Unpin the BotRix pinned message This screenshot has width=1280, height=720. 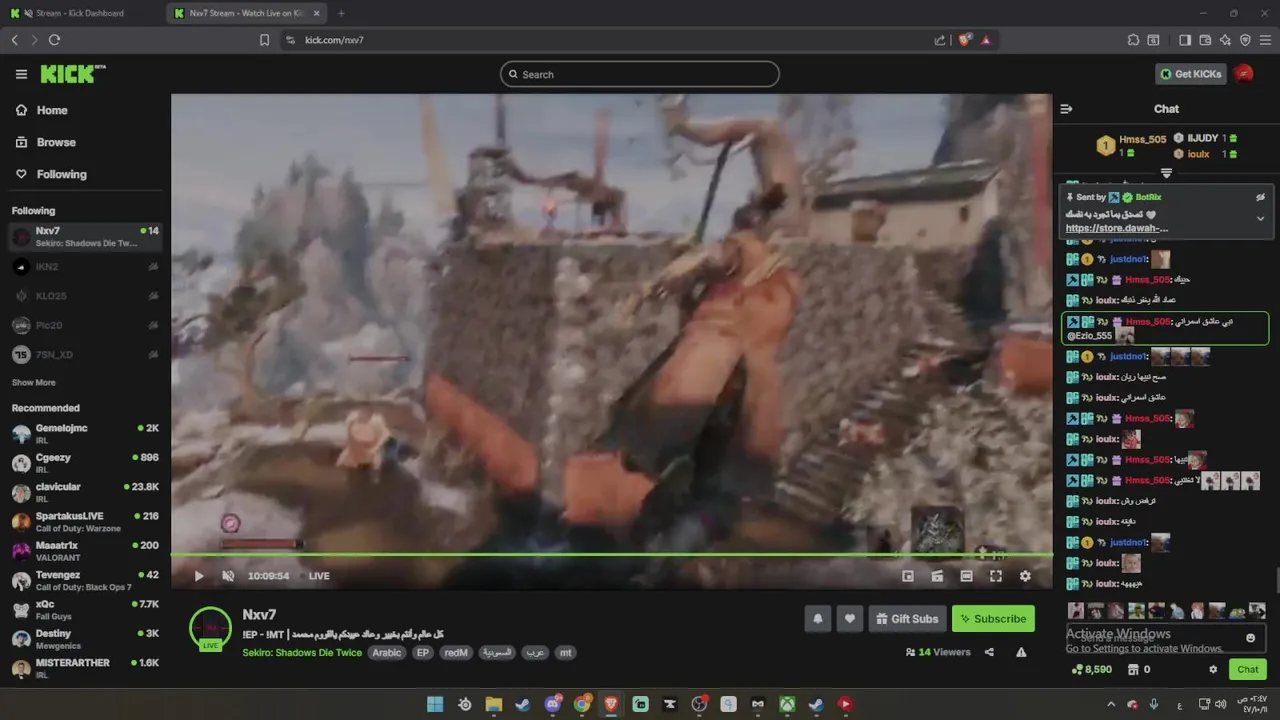pyautogui.click(x=1260, y=197)
